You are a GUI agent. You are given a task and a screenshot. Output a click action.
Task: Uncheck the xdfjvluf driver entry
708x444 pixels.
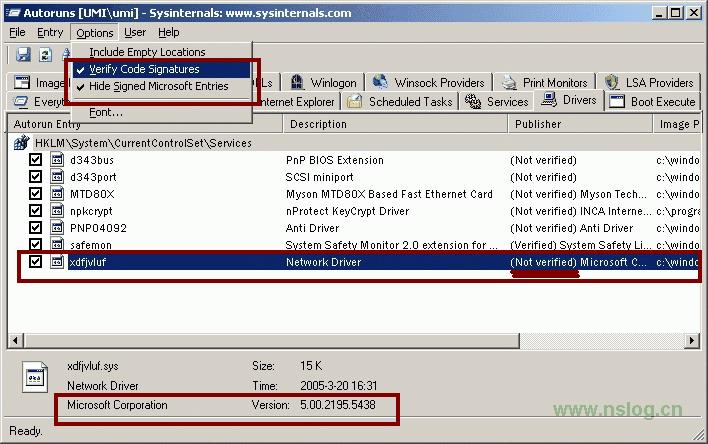click(35, 262)
